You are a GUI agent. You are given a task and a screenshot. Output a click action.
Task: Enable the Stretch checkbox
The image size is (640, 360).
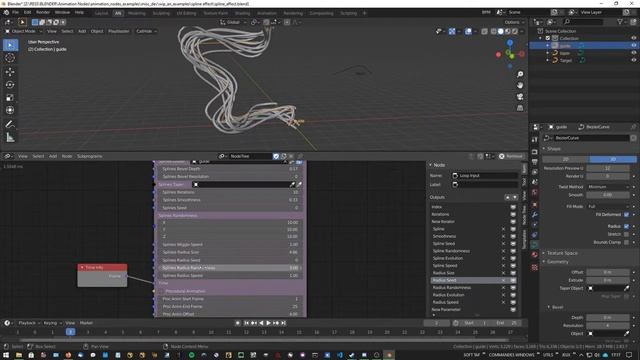click(x=627, y=234)
